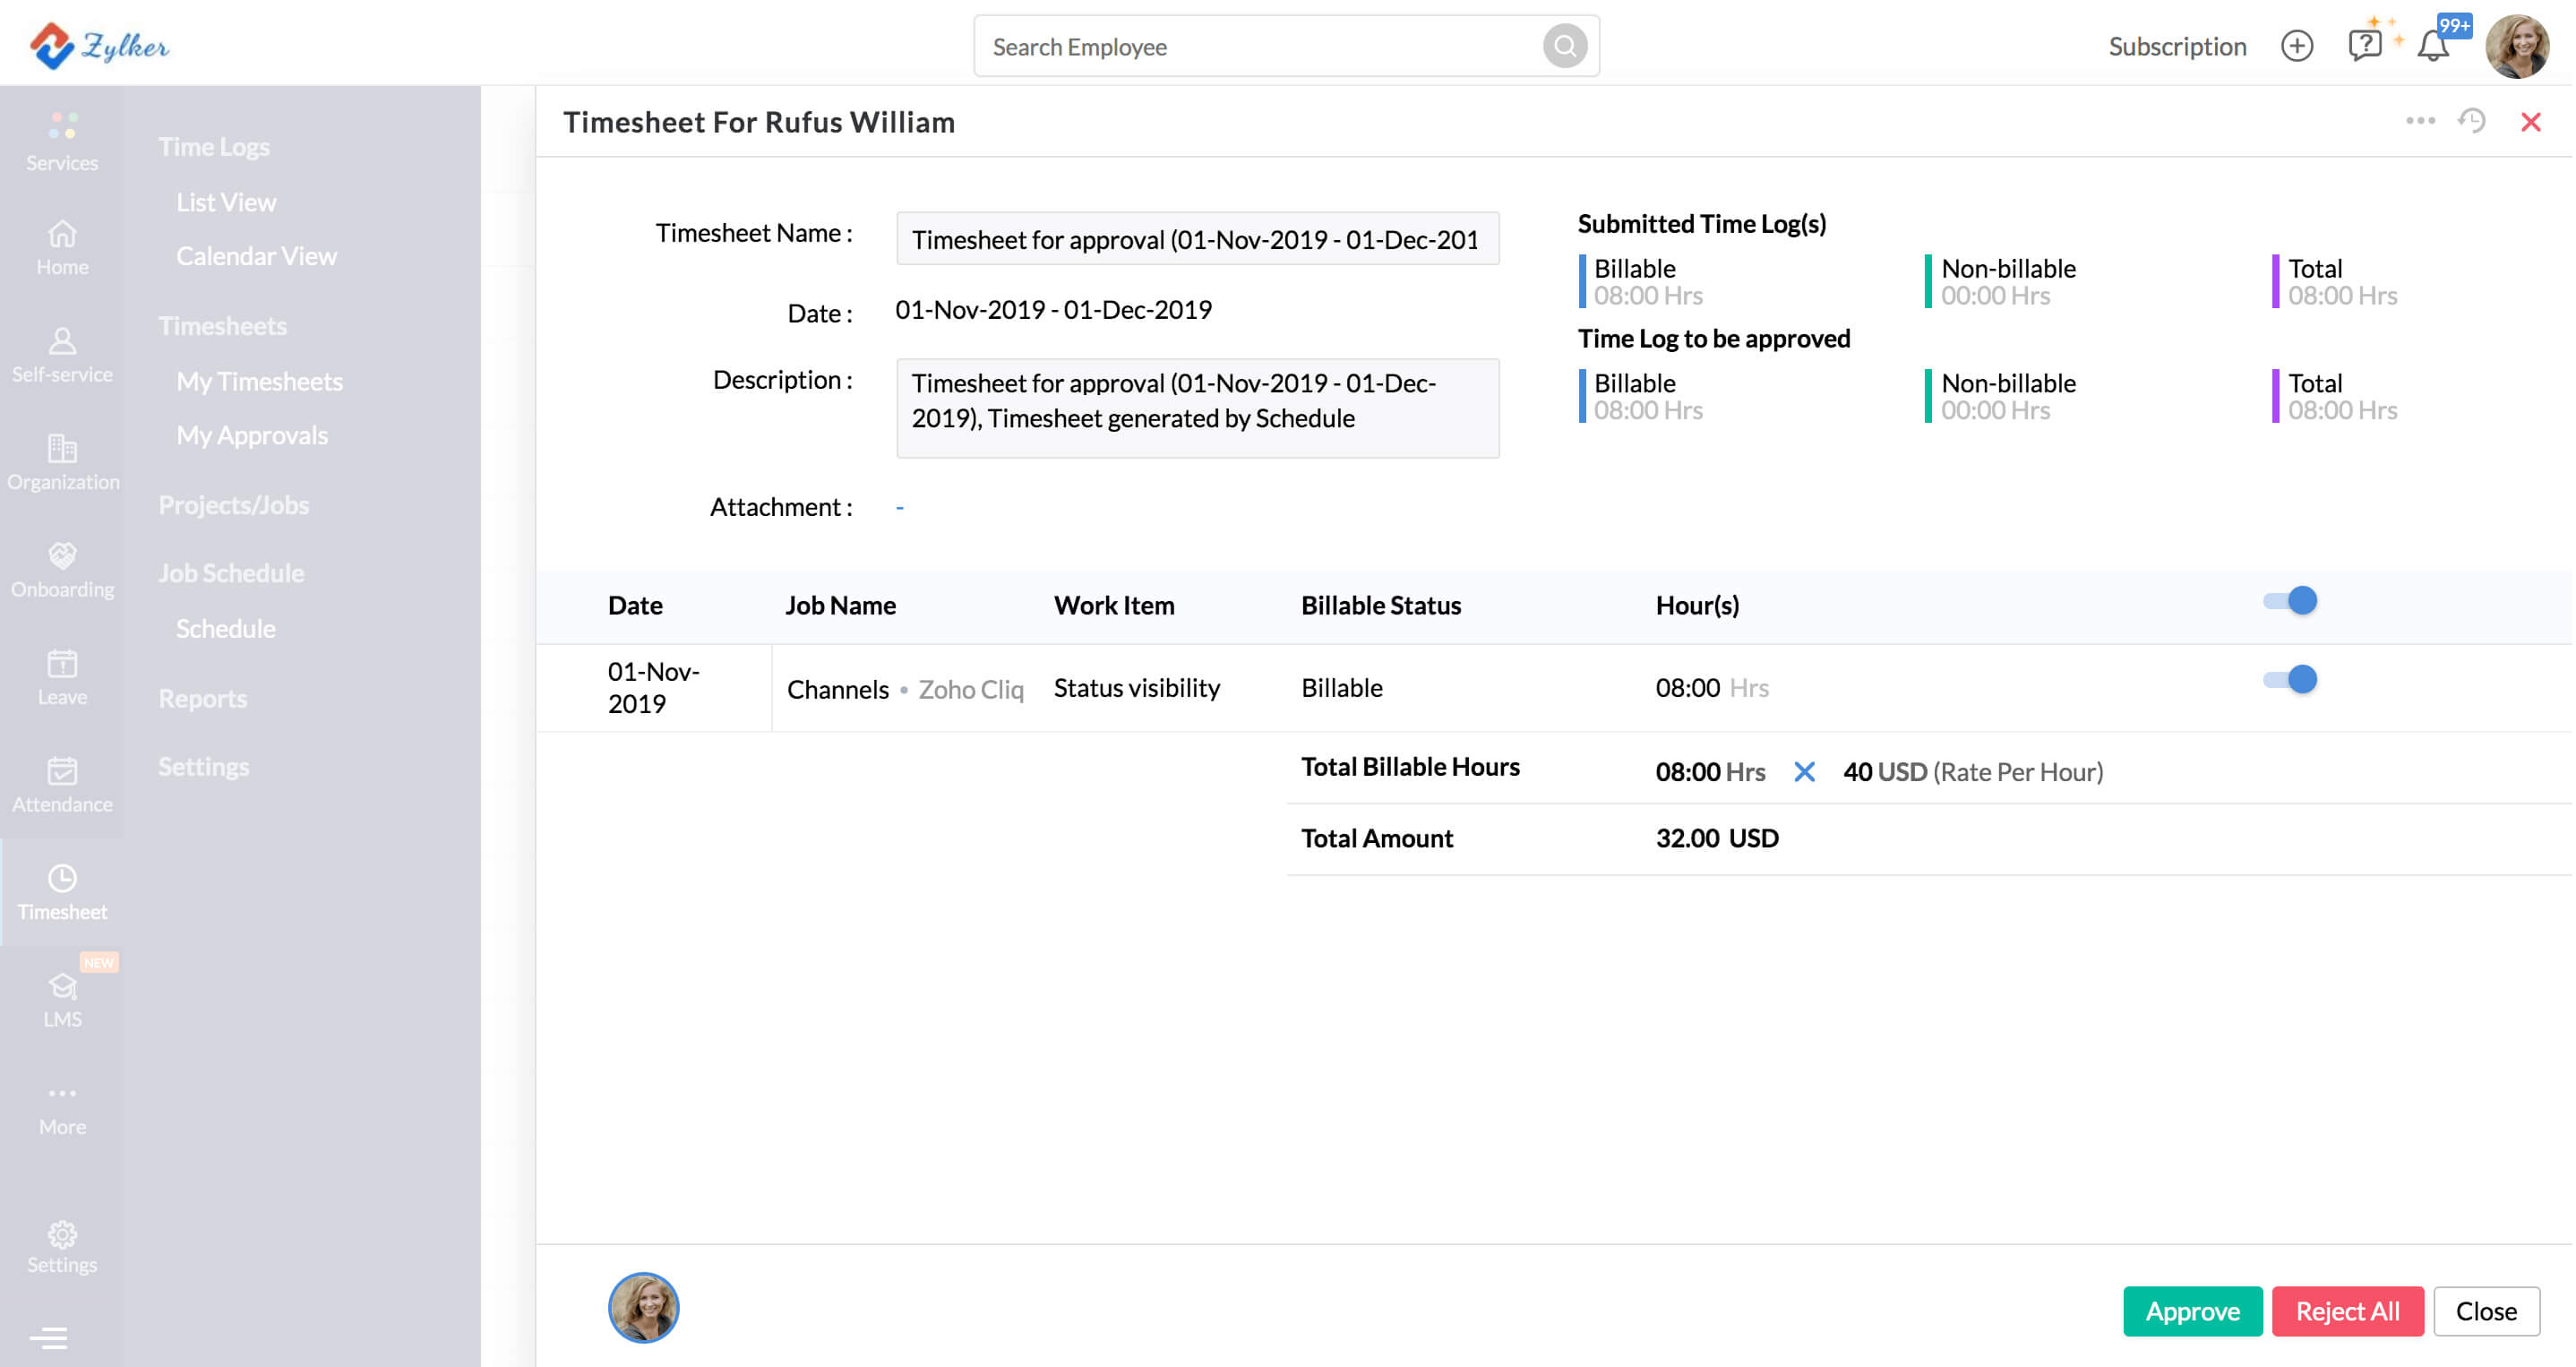The height and width of the screenshot is (1367, 2576).
Task: Open the Attendance module in sidebar
Action: click(62, 785)
